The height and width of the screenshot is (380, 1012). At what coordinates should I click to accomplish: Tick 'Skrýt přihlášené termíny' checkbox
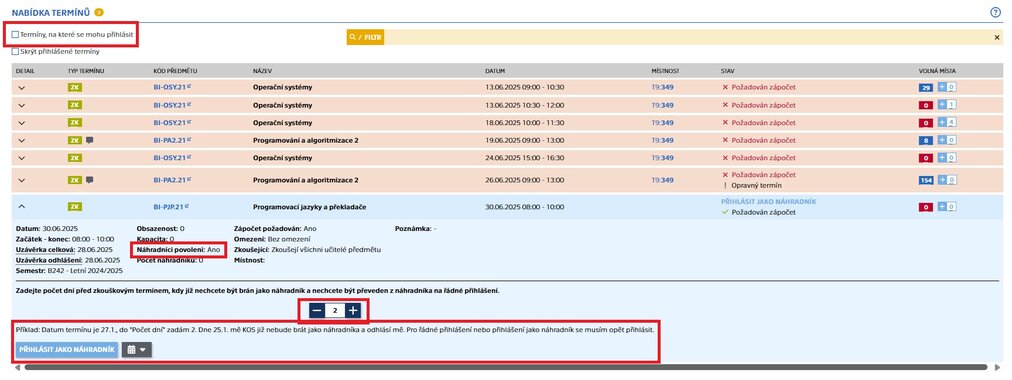[15, 52]
